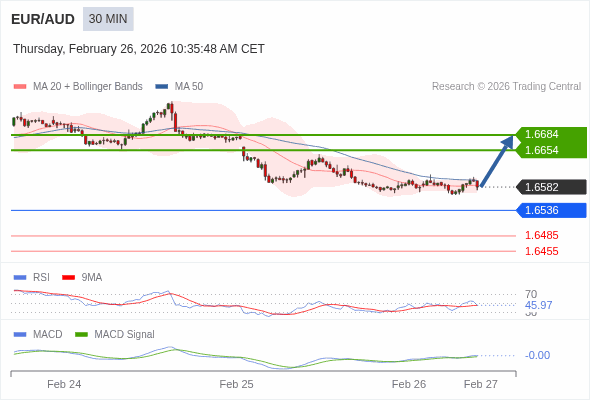
Task: Click the Feb 24 date axis label
Action: click(64, 384)
